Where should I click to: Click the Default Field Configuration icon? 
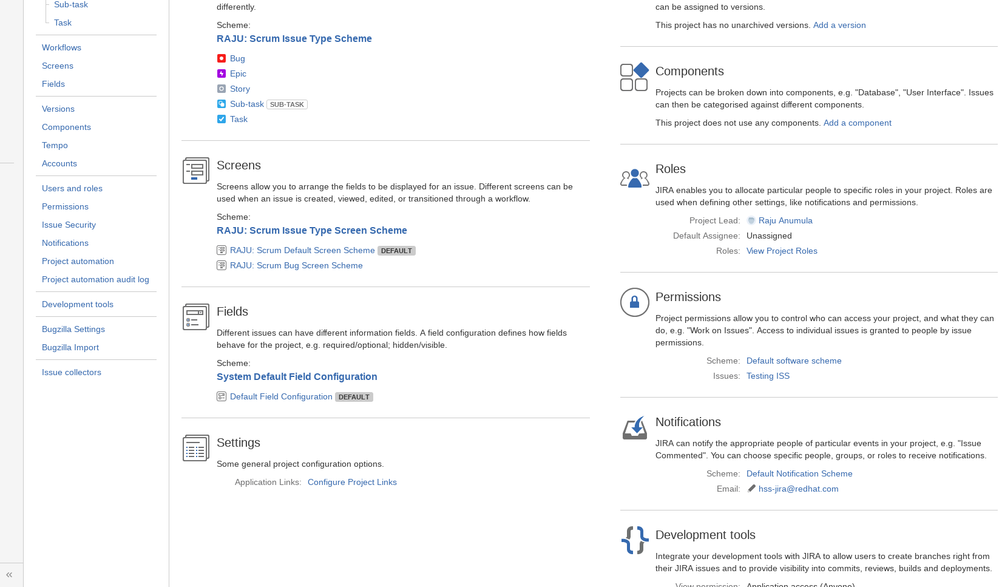click(221, 396)
